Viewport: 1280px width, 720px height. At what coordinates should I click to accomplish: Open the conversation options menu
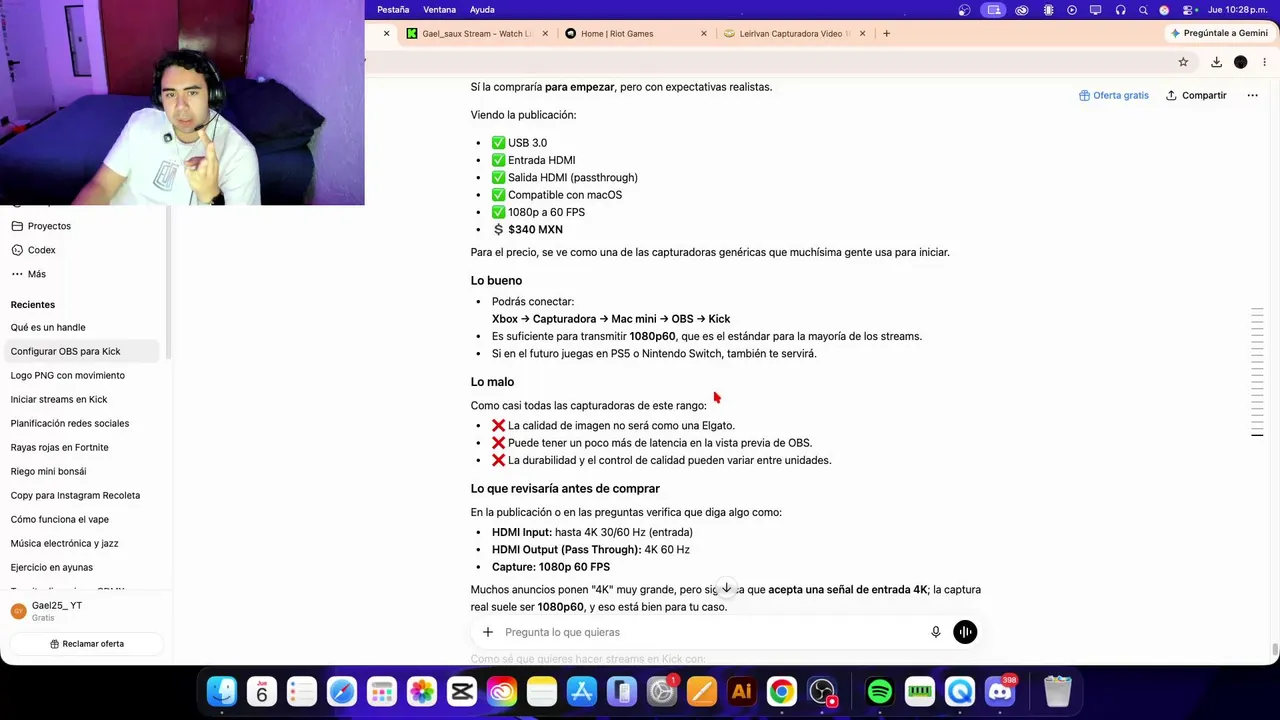[1252, 96]
